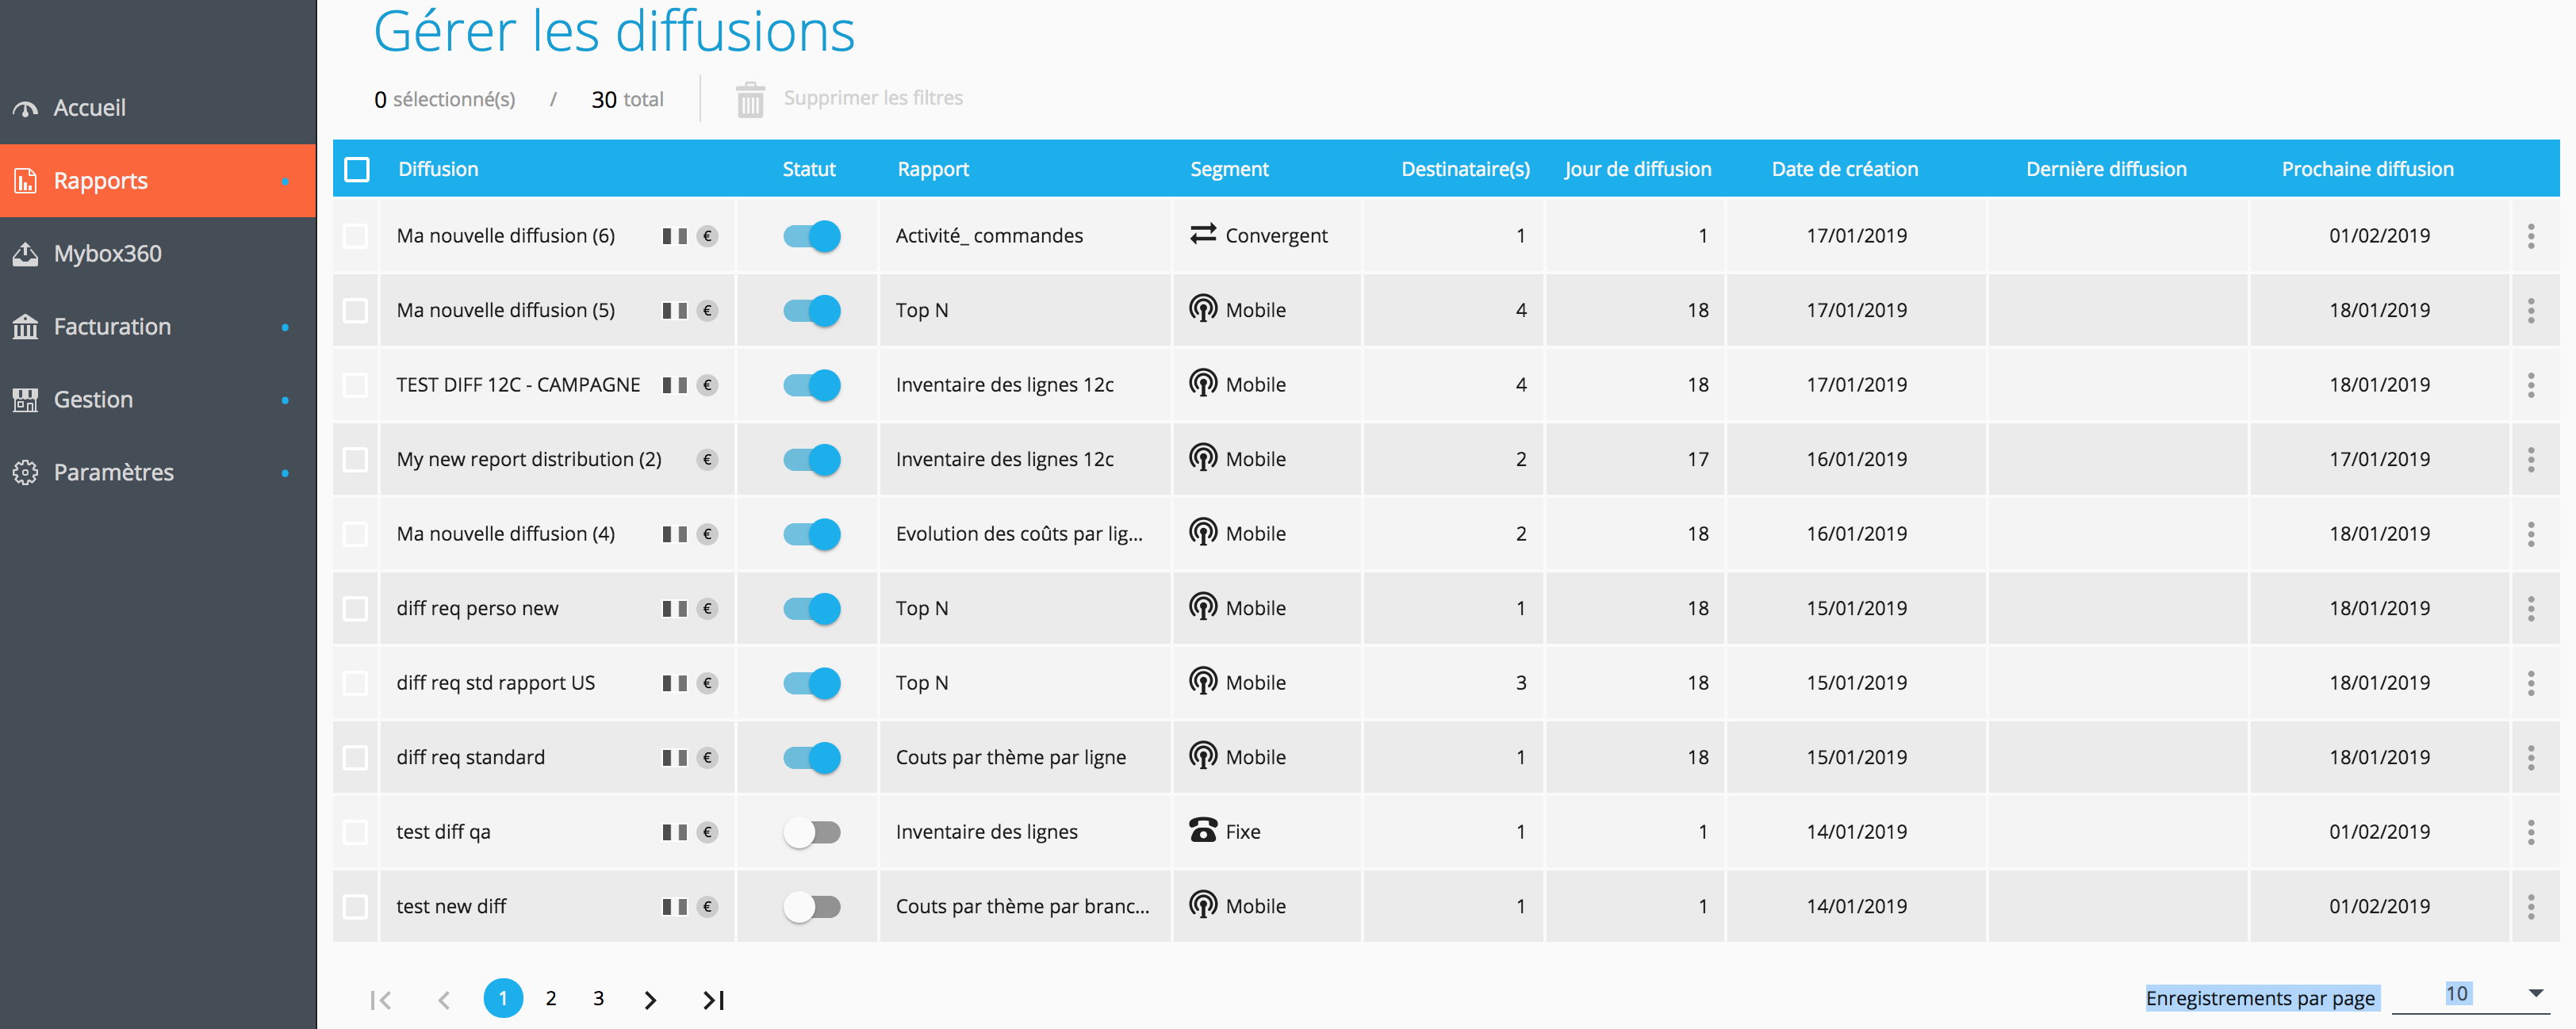Click the euro icon on Ma nouvelle diffusion (5)

click(708, 311)
